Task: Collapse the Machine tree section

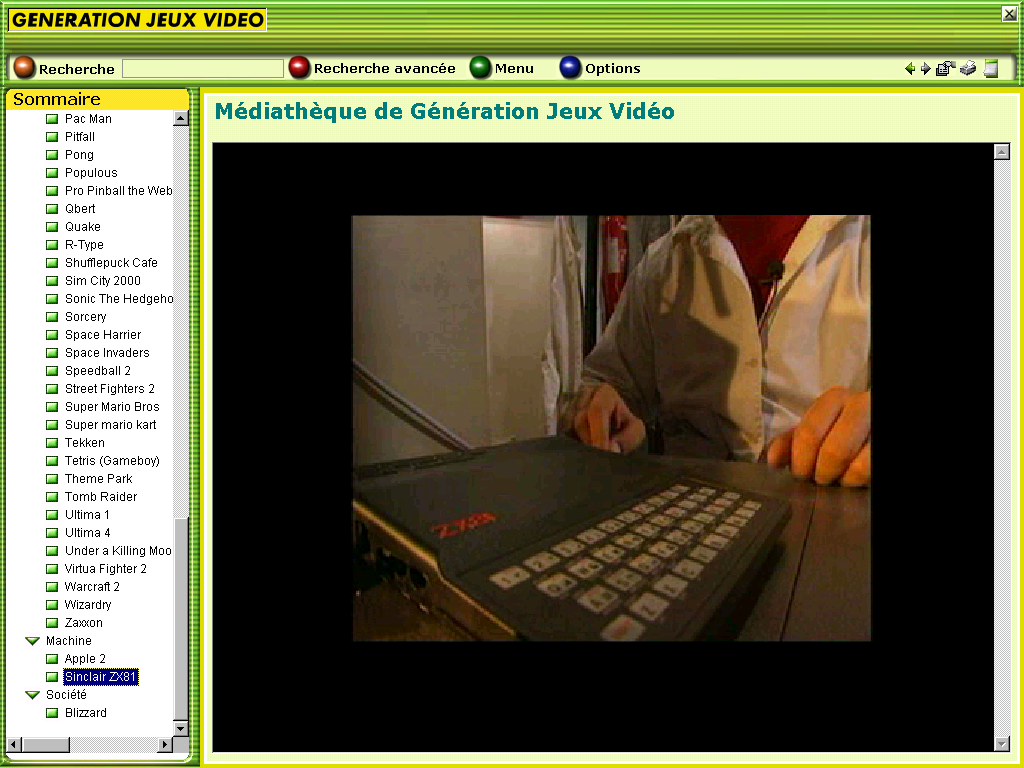Action: tap(32, 641)
